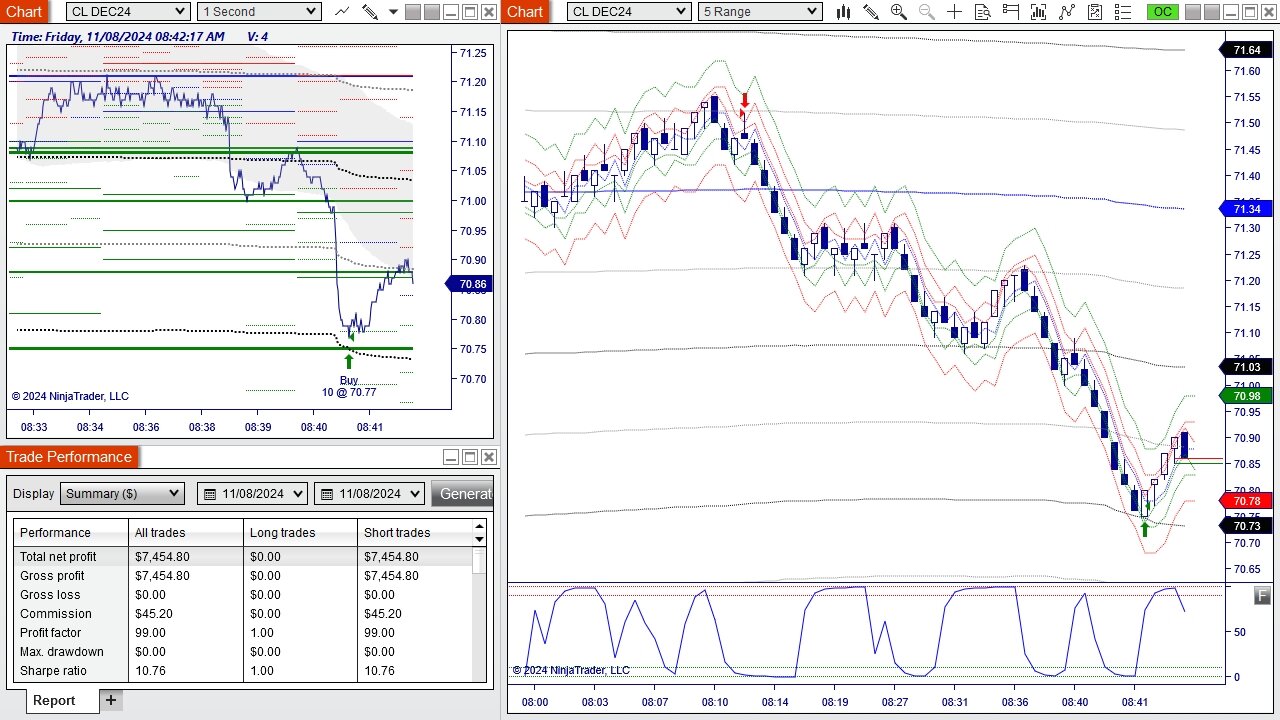Click the red sell arrow on right chart
Image resolution: width=1280 pixels, height=720 pixels.
click(745, 101)
